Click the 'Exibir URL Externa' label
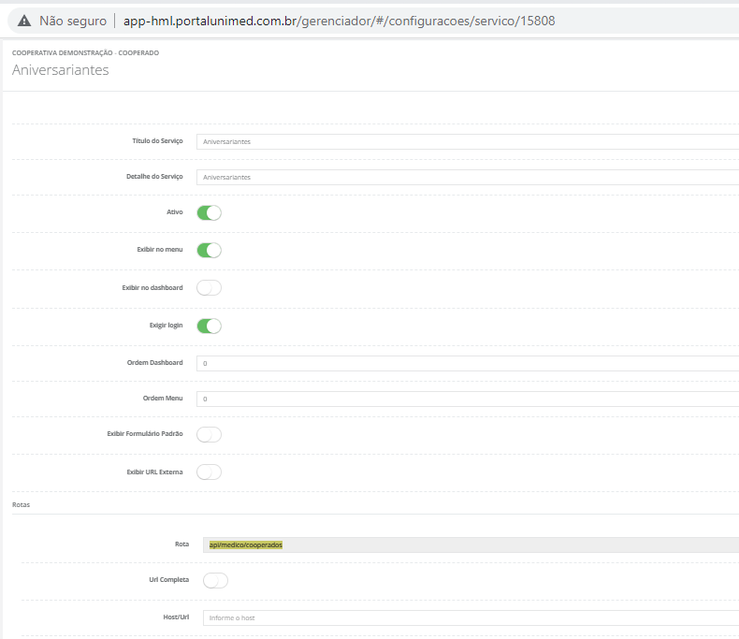Screen dimensions: 739x639 (155, 472)
